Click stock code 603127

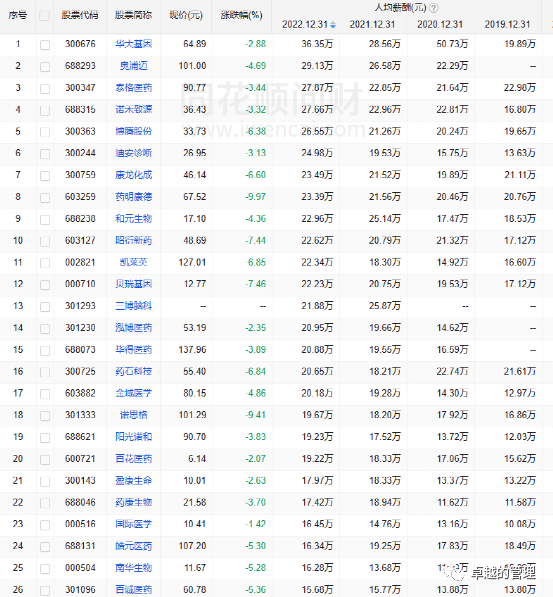point(80,241)
